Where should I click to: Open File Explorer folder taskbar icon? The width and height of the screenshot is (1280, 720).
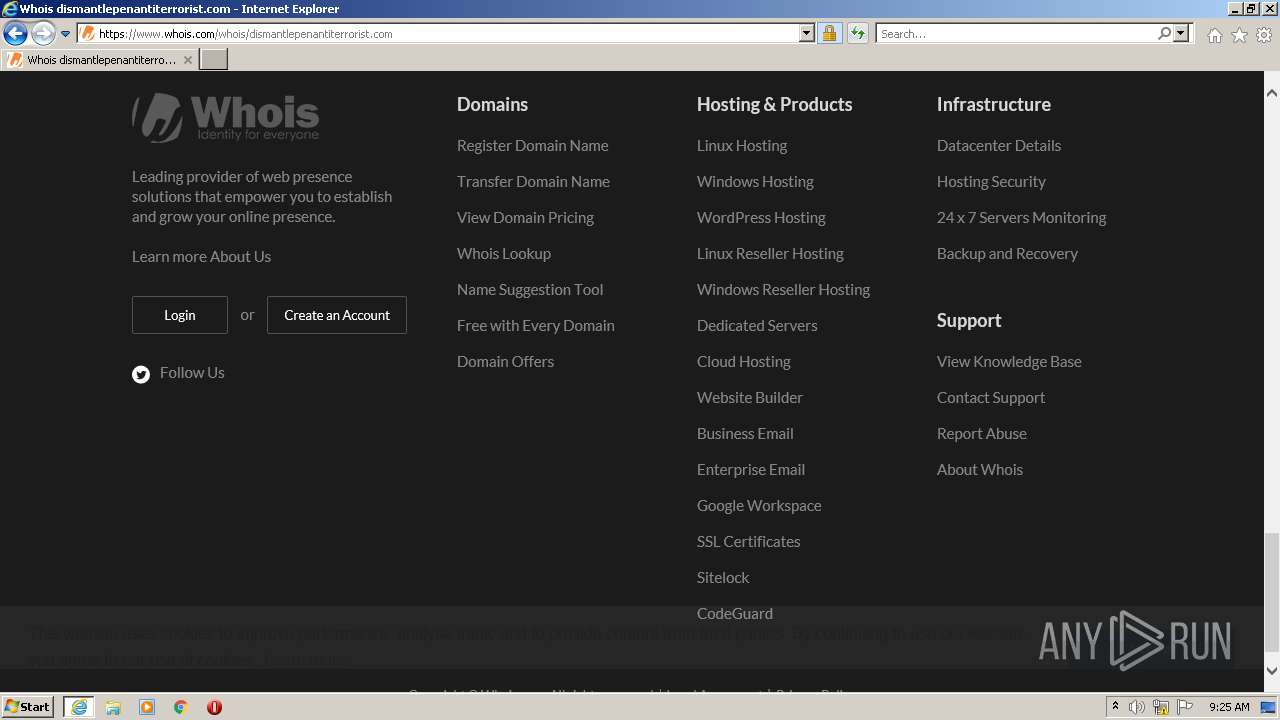(113, 707)
